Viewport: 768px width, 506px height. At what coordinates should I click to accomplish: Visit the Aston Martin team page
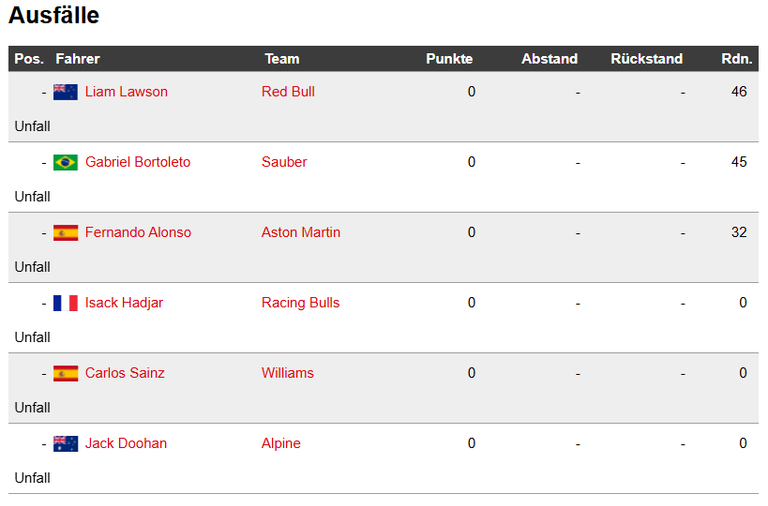tap(301, 232)
